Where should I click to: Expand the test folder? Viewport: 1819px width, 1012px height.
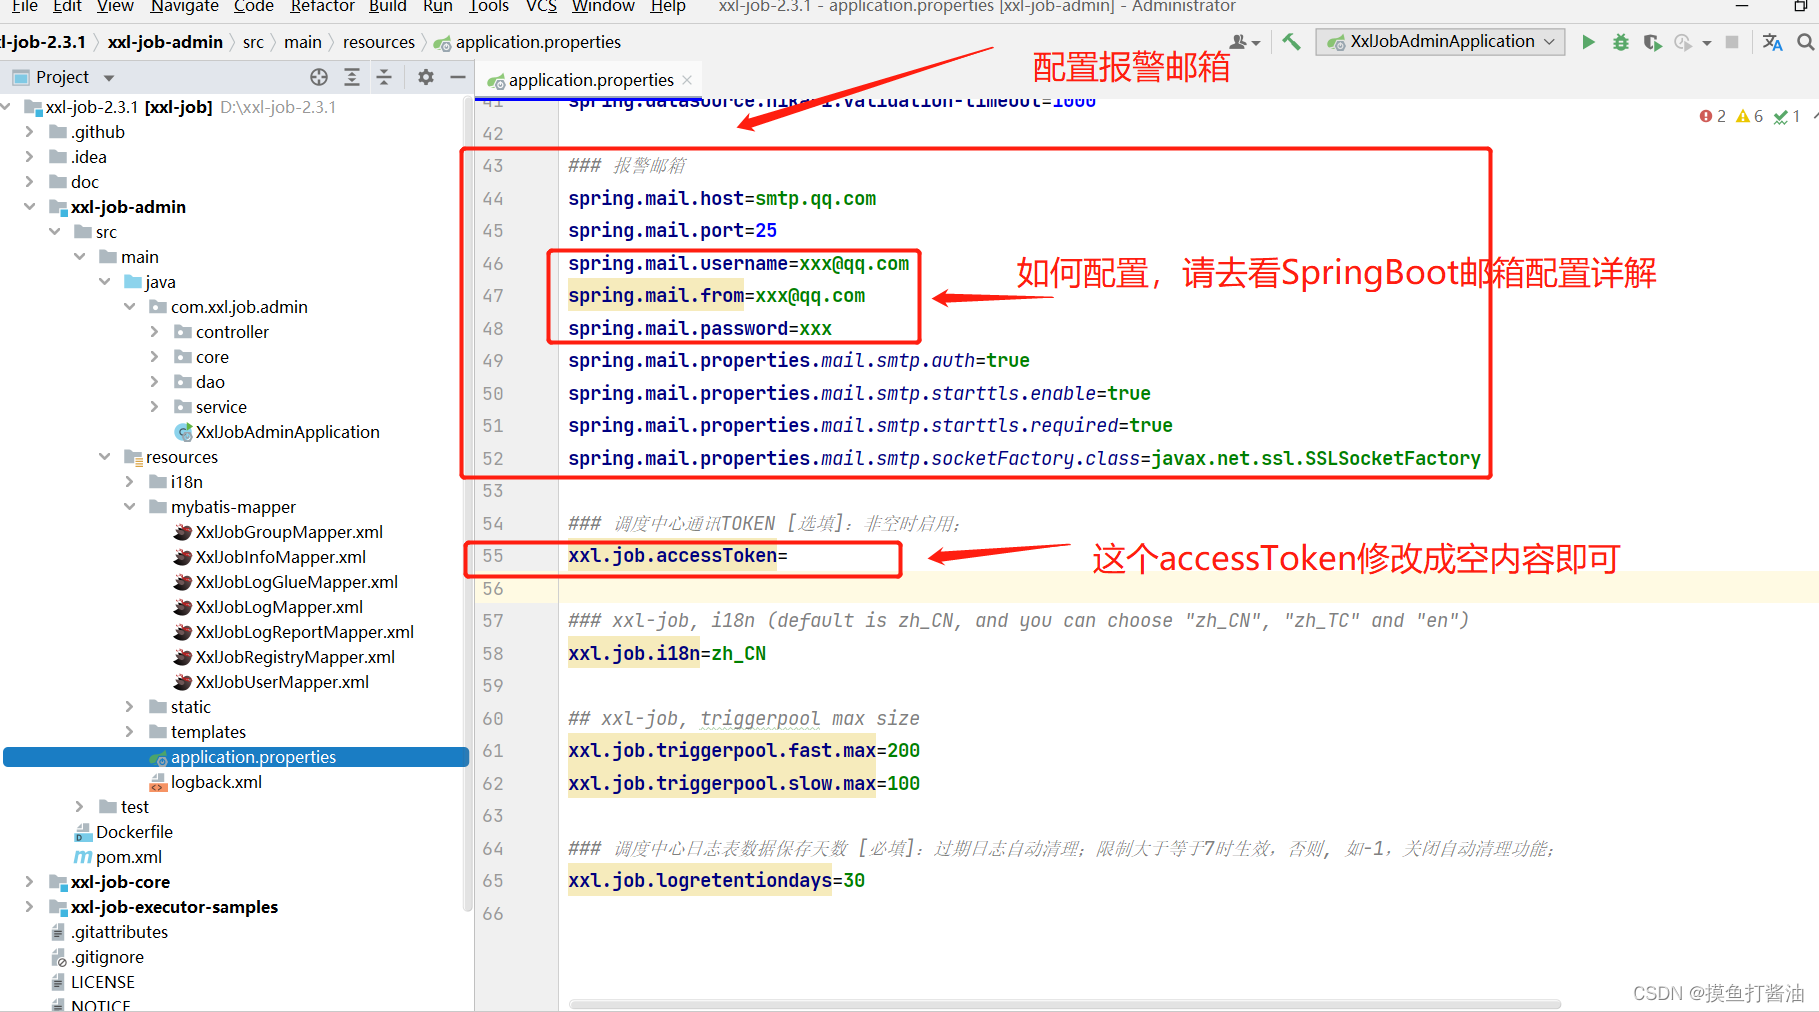pos(79,807)
